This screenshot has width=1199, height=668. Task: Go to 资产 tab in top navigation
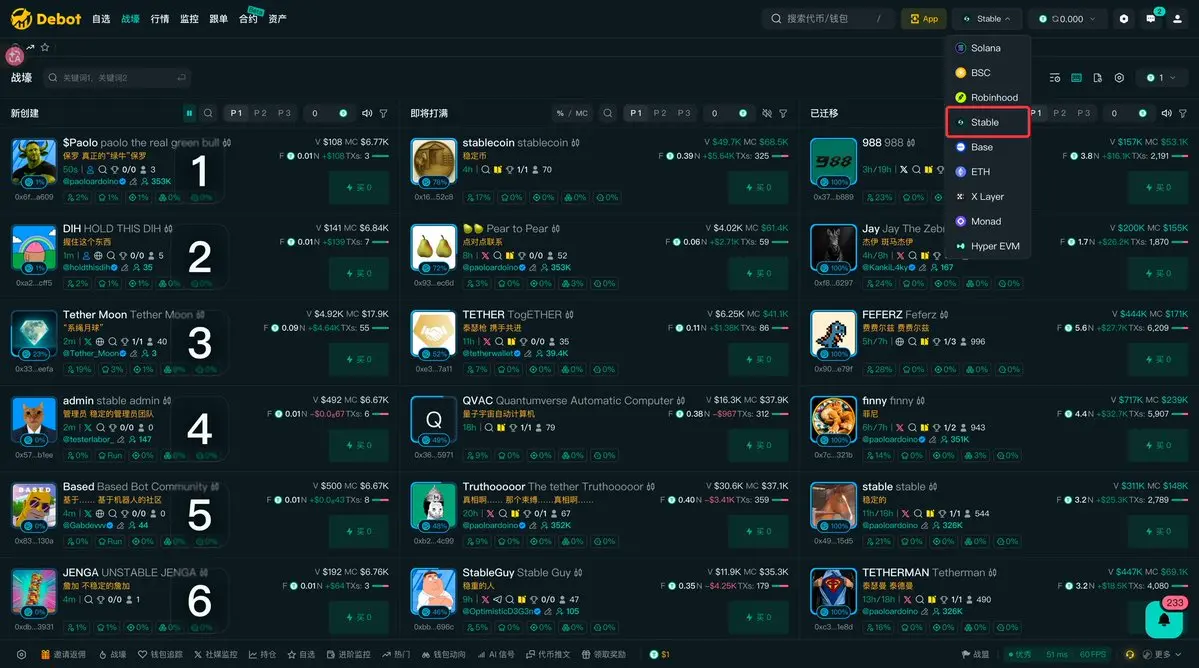tap(278, 19)
